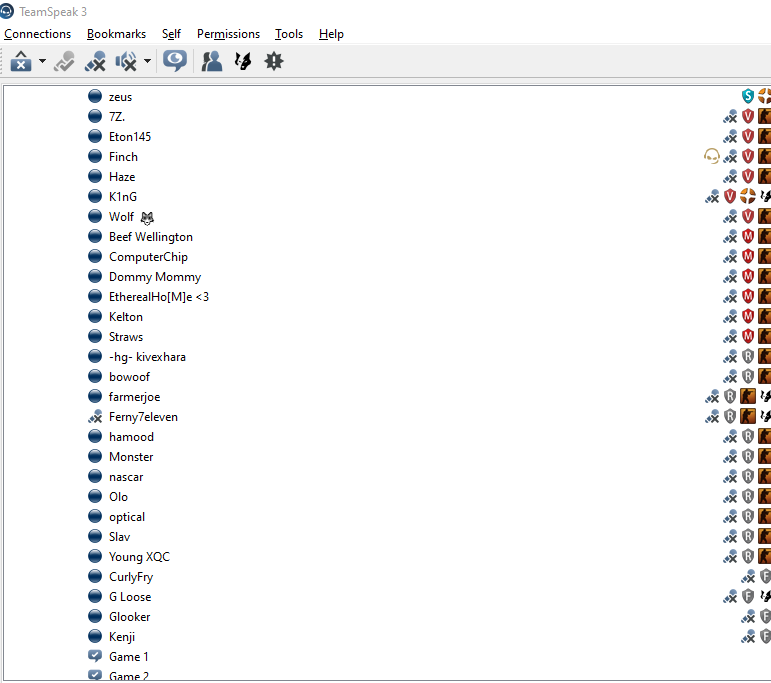Click the Game 1 channel icon
This screenshot has width=771, height=683.
[95, 656]
